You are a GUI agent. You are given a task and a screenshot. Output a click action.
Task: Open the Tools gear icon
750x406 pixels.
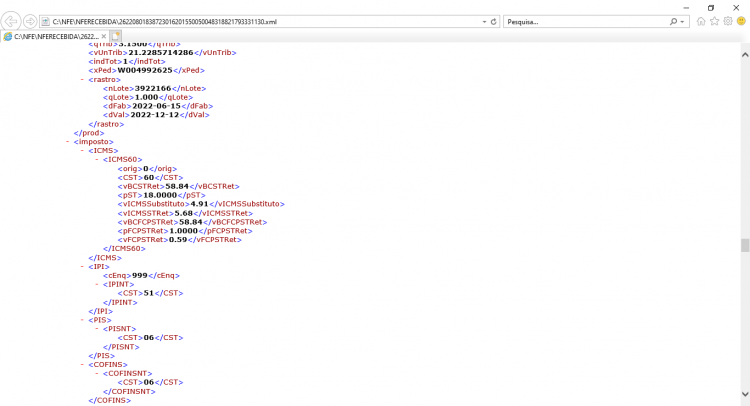(x=728, y=21)
